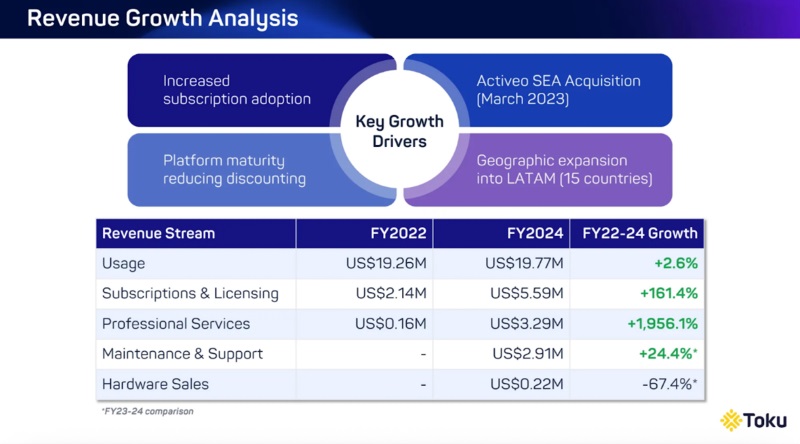Click the +1,956.1% growth value
The image size is (800, 444).
click(662, 324)
